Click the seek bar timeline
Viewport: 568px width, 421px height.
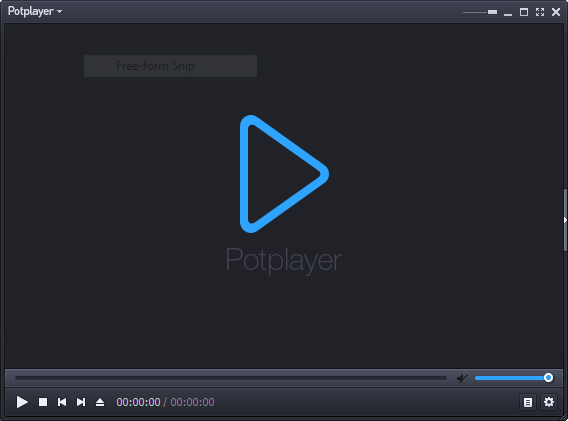click(231, 378)
